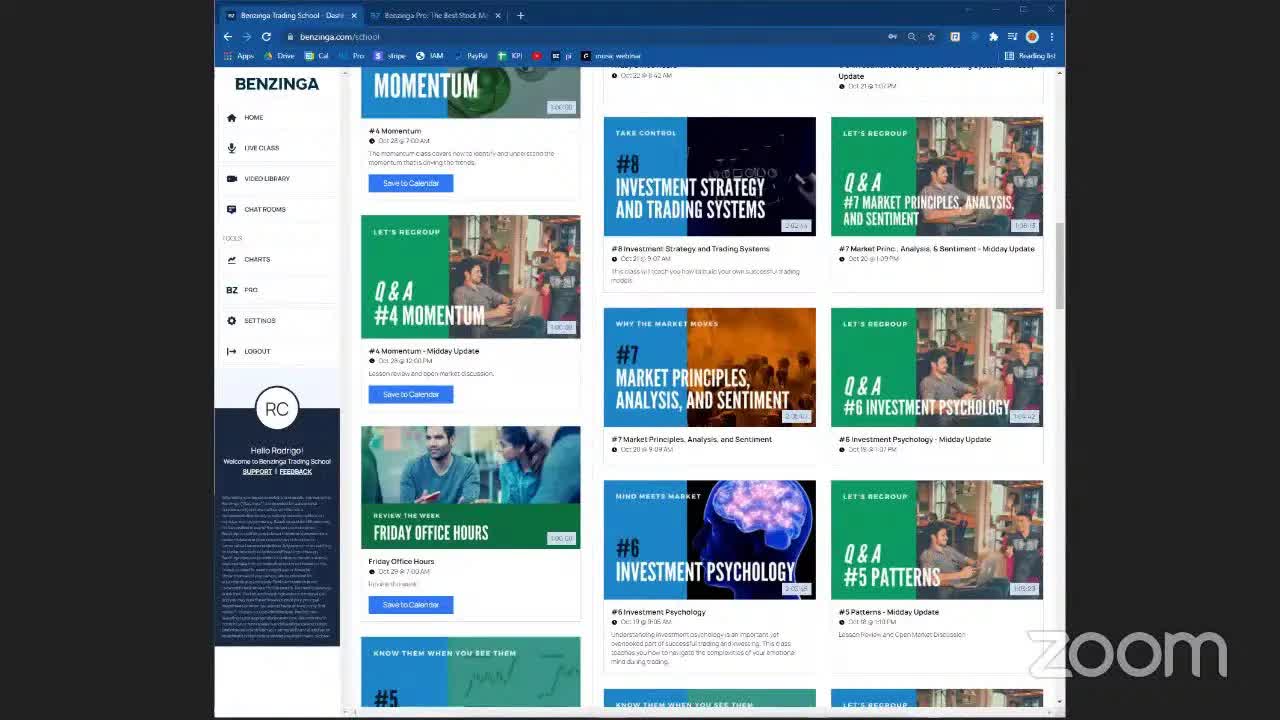Save #4 Momentum class to calendar
The width and height of the screenshot is (1280, 720).
pyautogui.click(x=411, y=184)
